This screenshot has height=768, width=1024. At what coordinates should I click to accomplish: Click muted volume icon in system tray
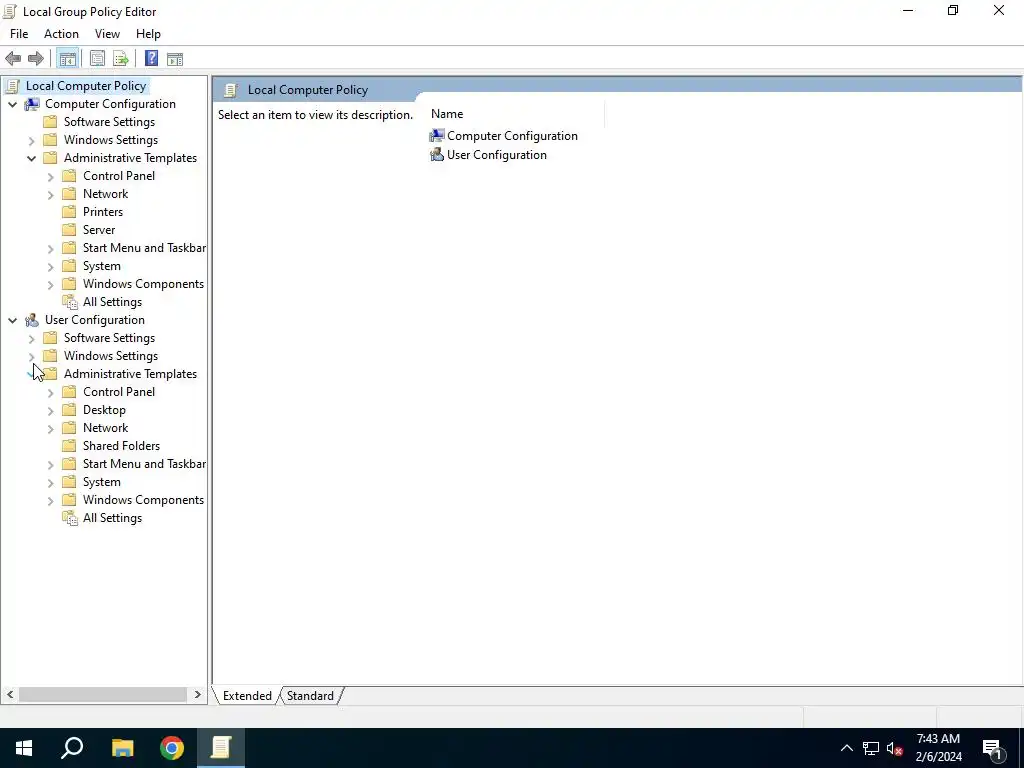coord(895,748)
